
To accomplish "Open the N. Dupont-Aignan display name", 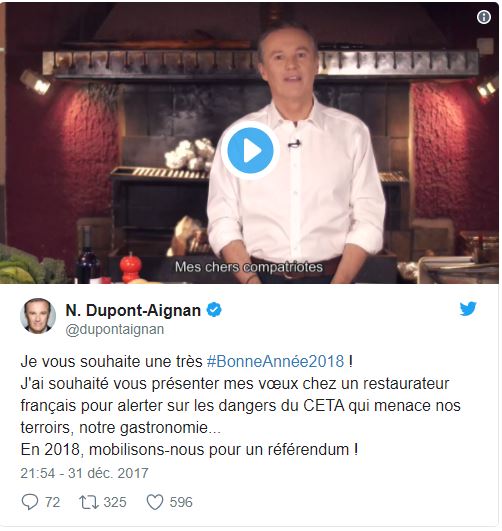I will pyautogui.click(x=133, y=310).
